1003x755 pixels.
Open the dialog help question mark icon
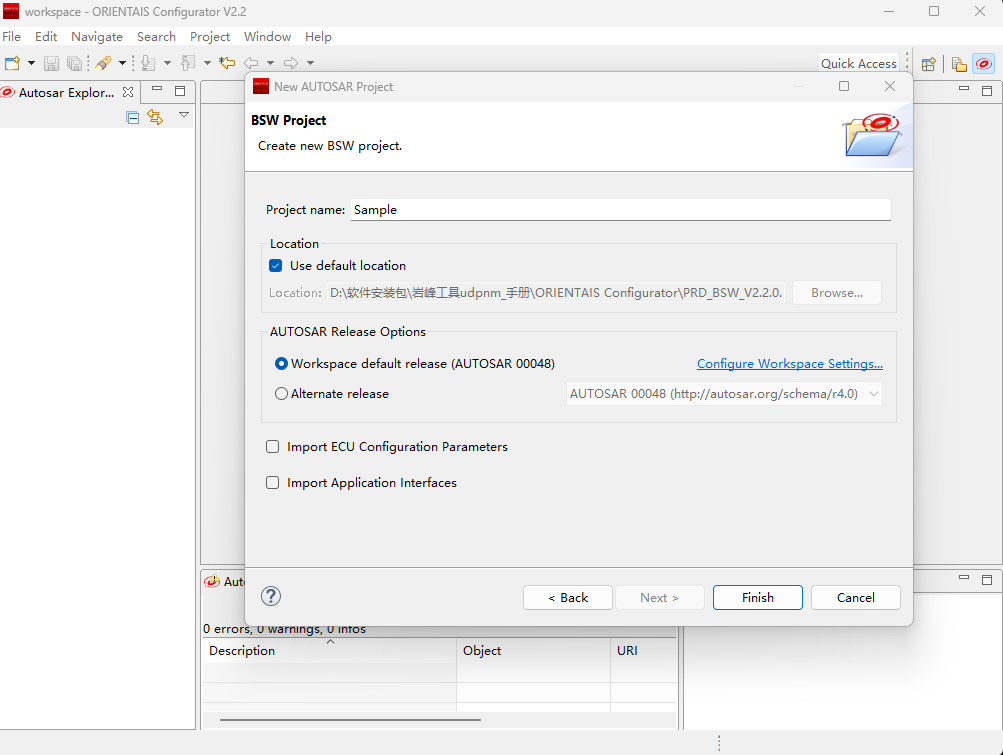pos(271,596)
